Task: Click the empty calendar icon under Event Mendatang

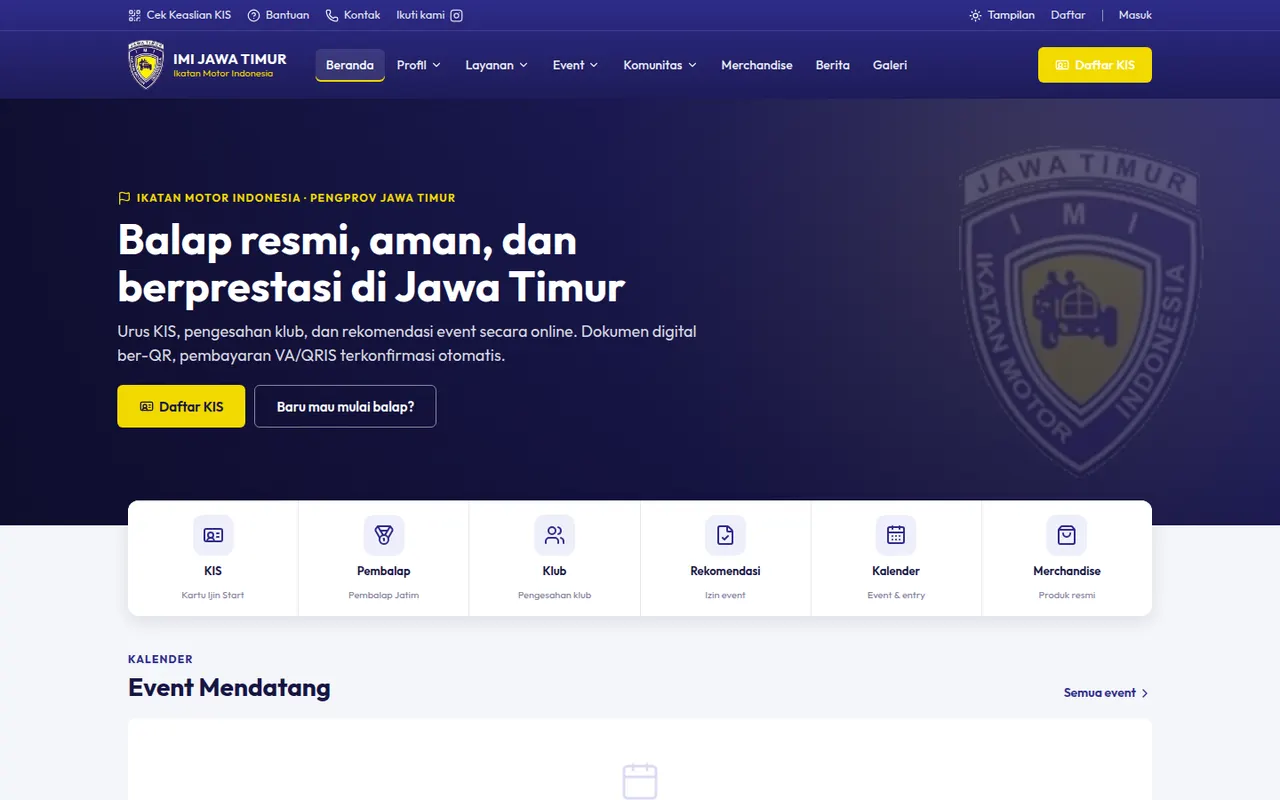Action: [x=640, y=781]
